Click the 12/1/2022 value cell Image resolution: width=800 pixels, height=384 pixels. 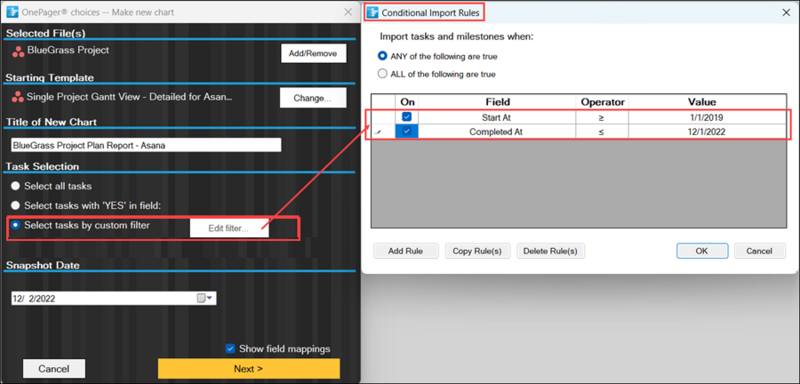[x=706, y=132]
